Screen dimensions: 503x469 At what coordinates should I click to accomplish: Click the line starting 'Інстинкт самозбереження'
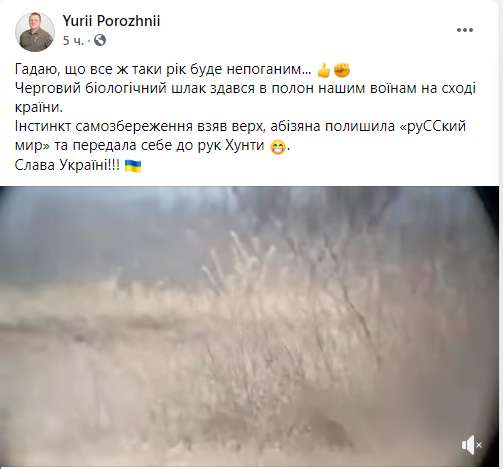(x=240, y=127)
